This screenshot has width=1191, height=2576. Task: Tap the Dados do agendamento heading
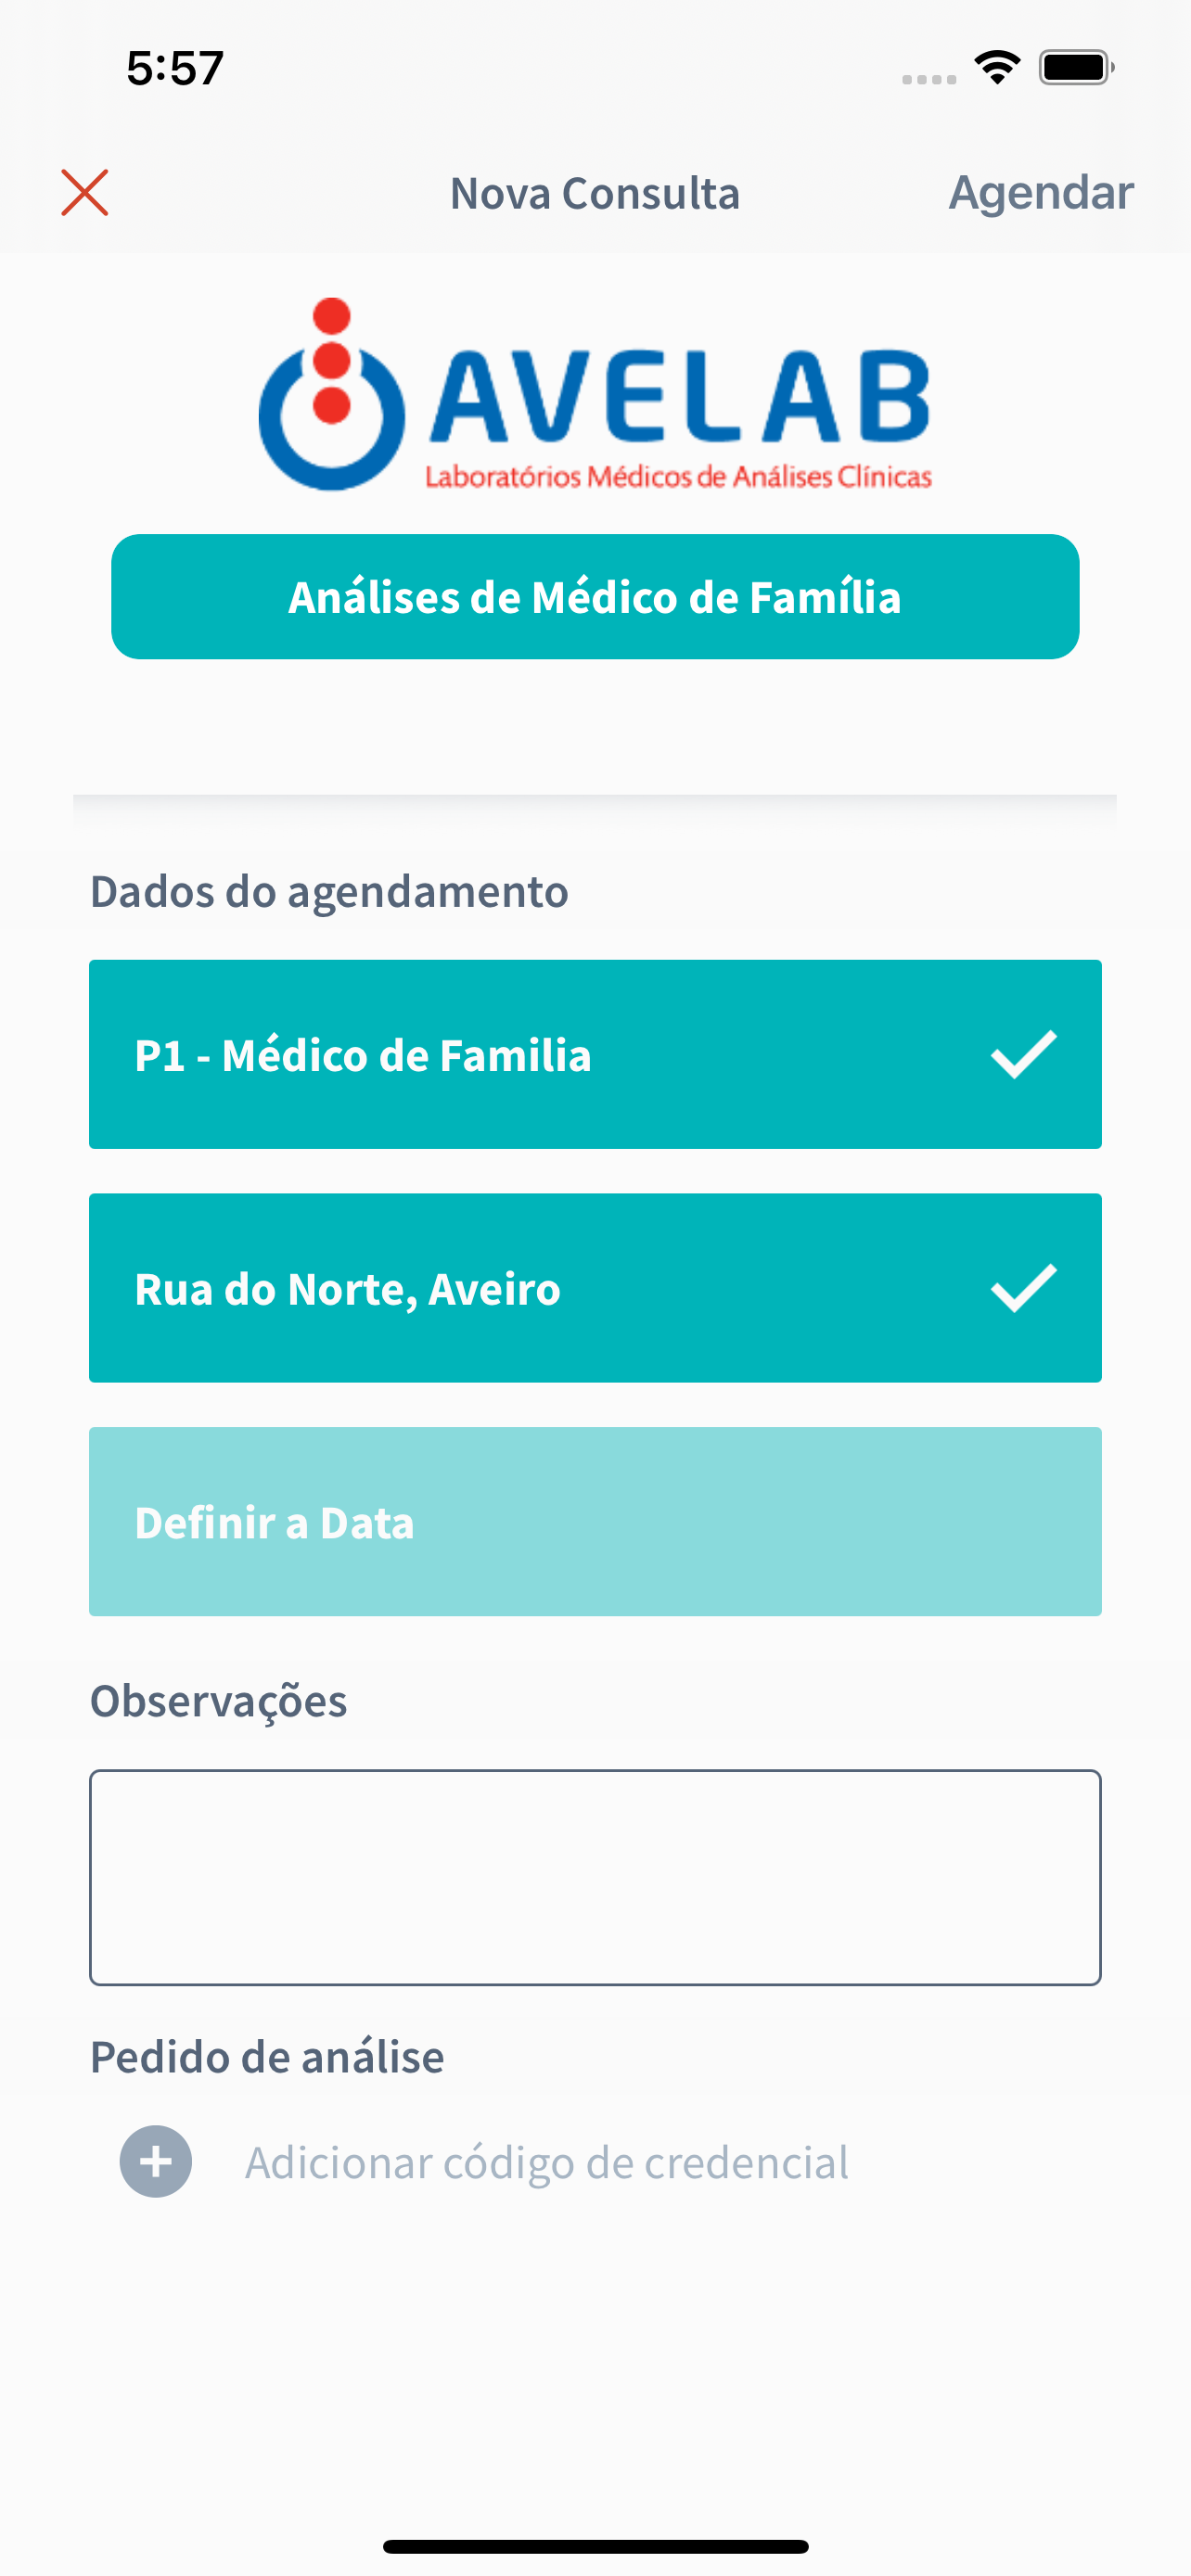click(329, 891)
